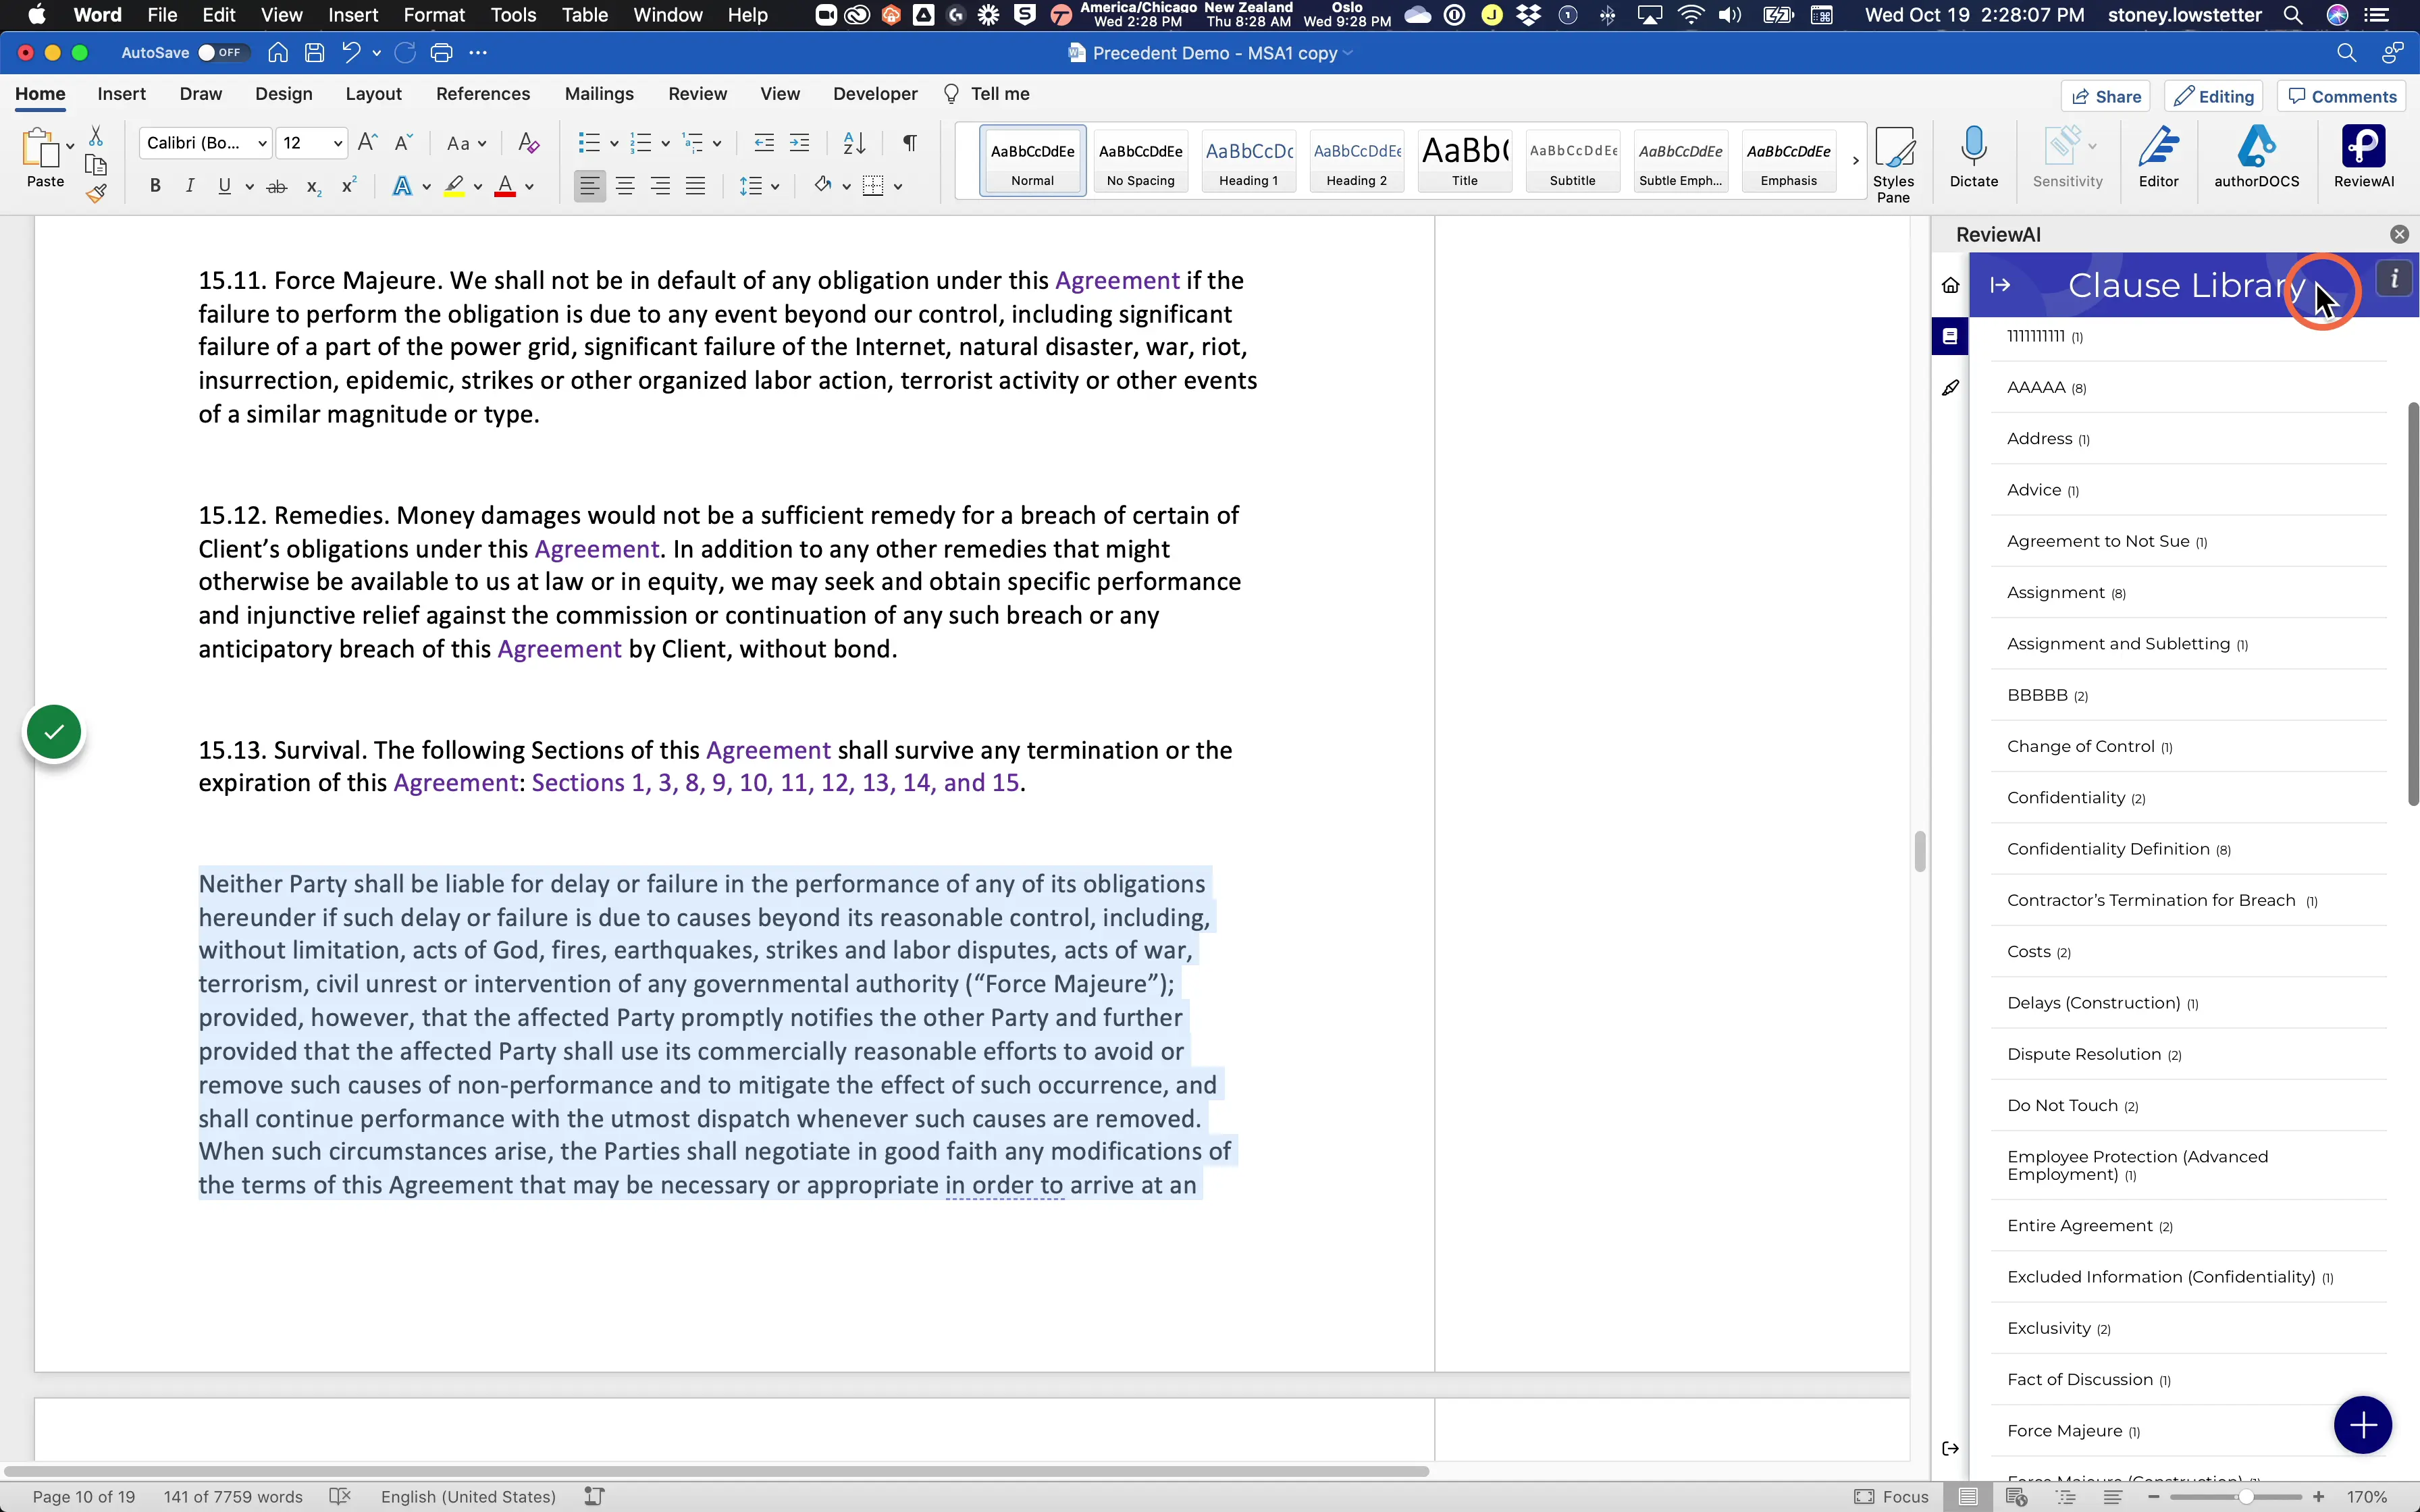
Task: Click the Sort A-Z icon
Action: tap(854, 143)
